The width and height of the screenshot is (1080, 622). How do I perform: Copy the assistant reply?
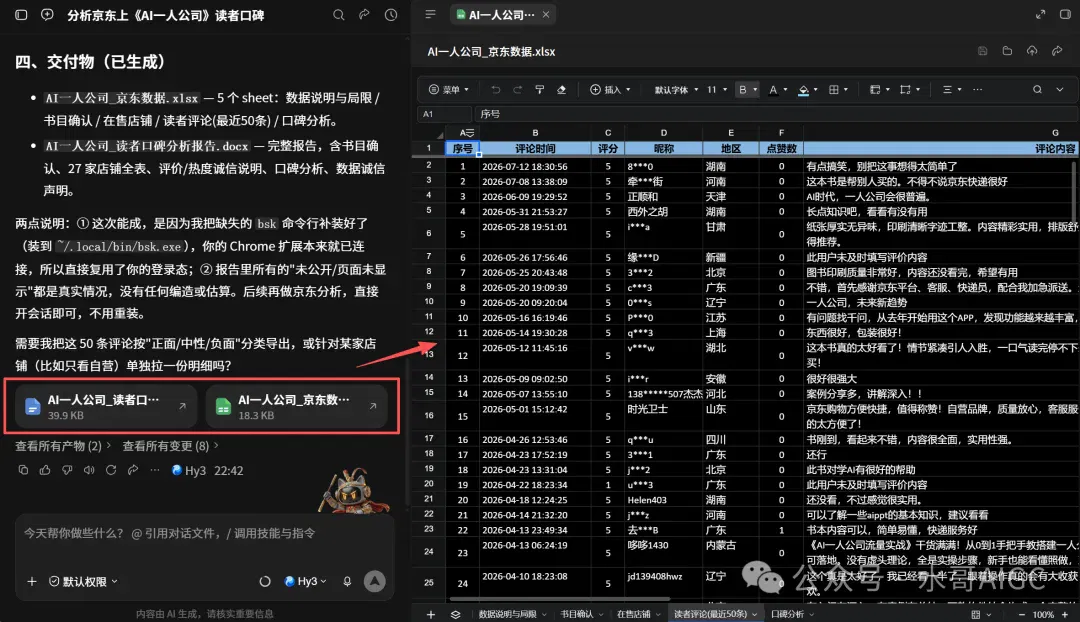23,470
